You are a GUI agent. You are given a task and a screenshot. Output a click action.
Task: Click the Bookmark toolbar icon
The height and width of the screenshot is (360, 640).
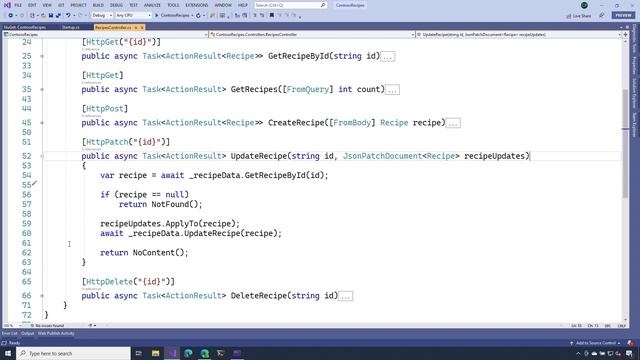point(271,16)
